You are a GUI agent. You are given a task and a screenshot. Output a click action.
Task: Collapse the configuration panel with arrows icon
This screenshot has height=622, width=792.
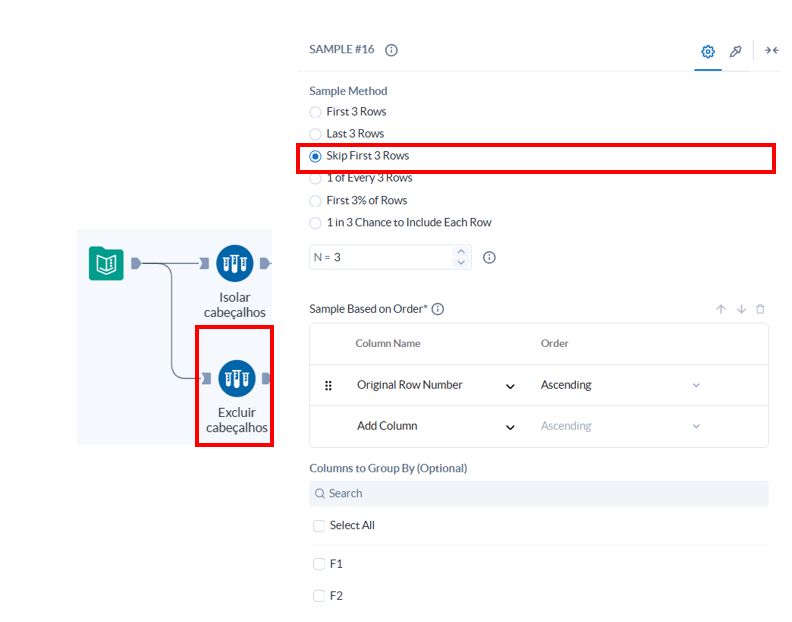pyautogui.click(x=771, y=50)
